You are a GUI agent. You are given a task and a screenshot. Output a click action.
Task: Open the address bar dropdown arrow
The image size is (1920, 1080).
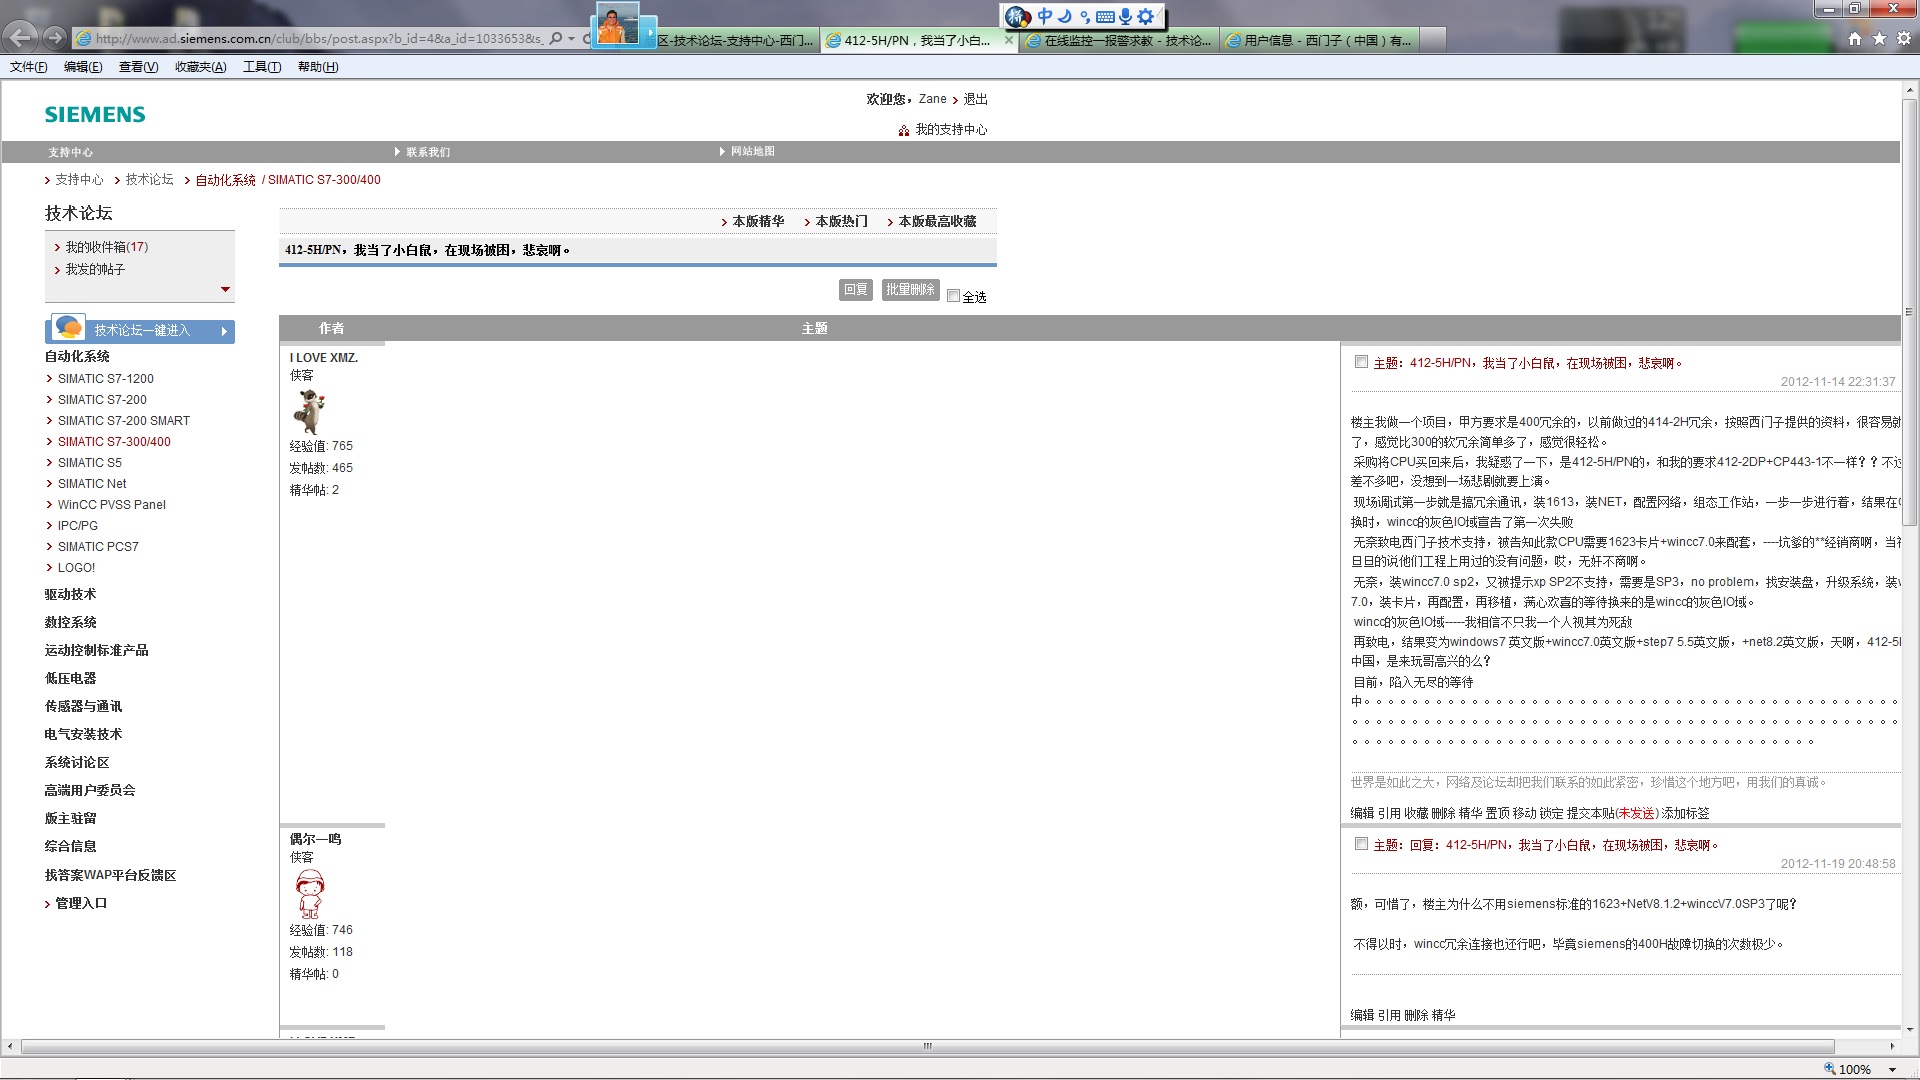click(571, 39)
